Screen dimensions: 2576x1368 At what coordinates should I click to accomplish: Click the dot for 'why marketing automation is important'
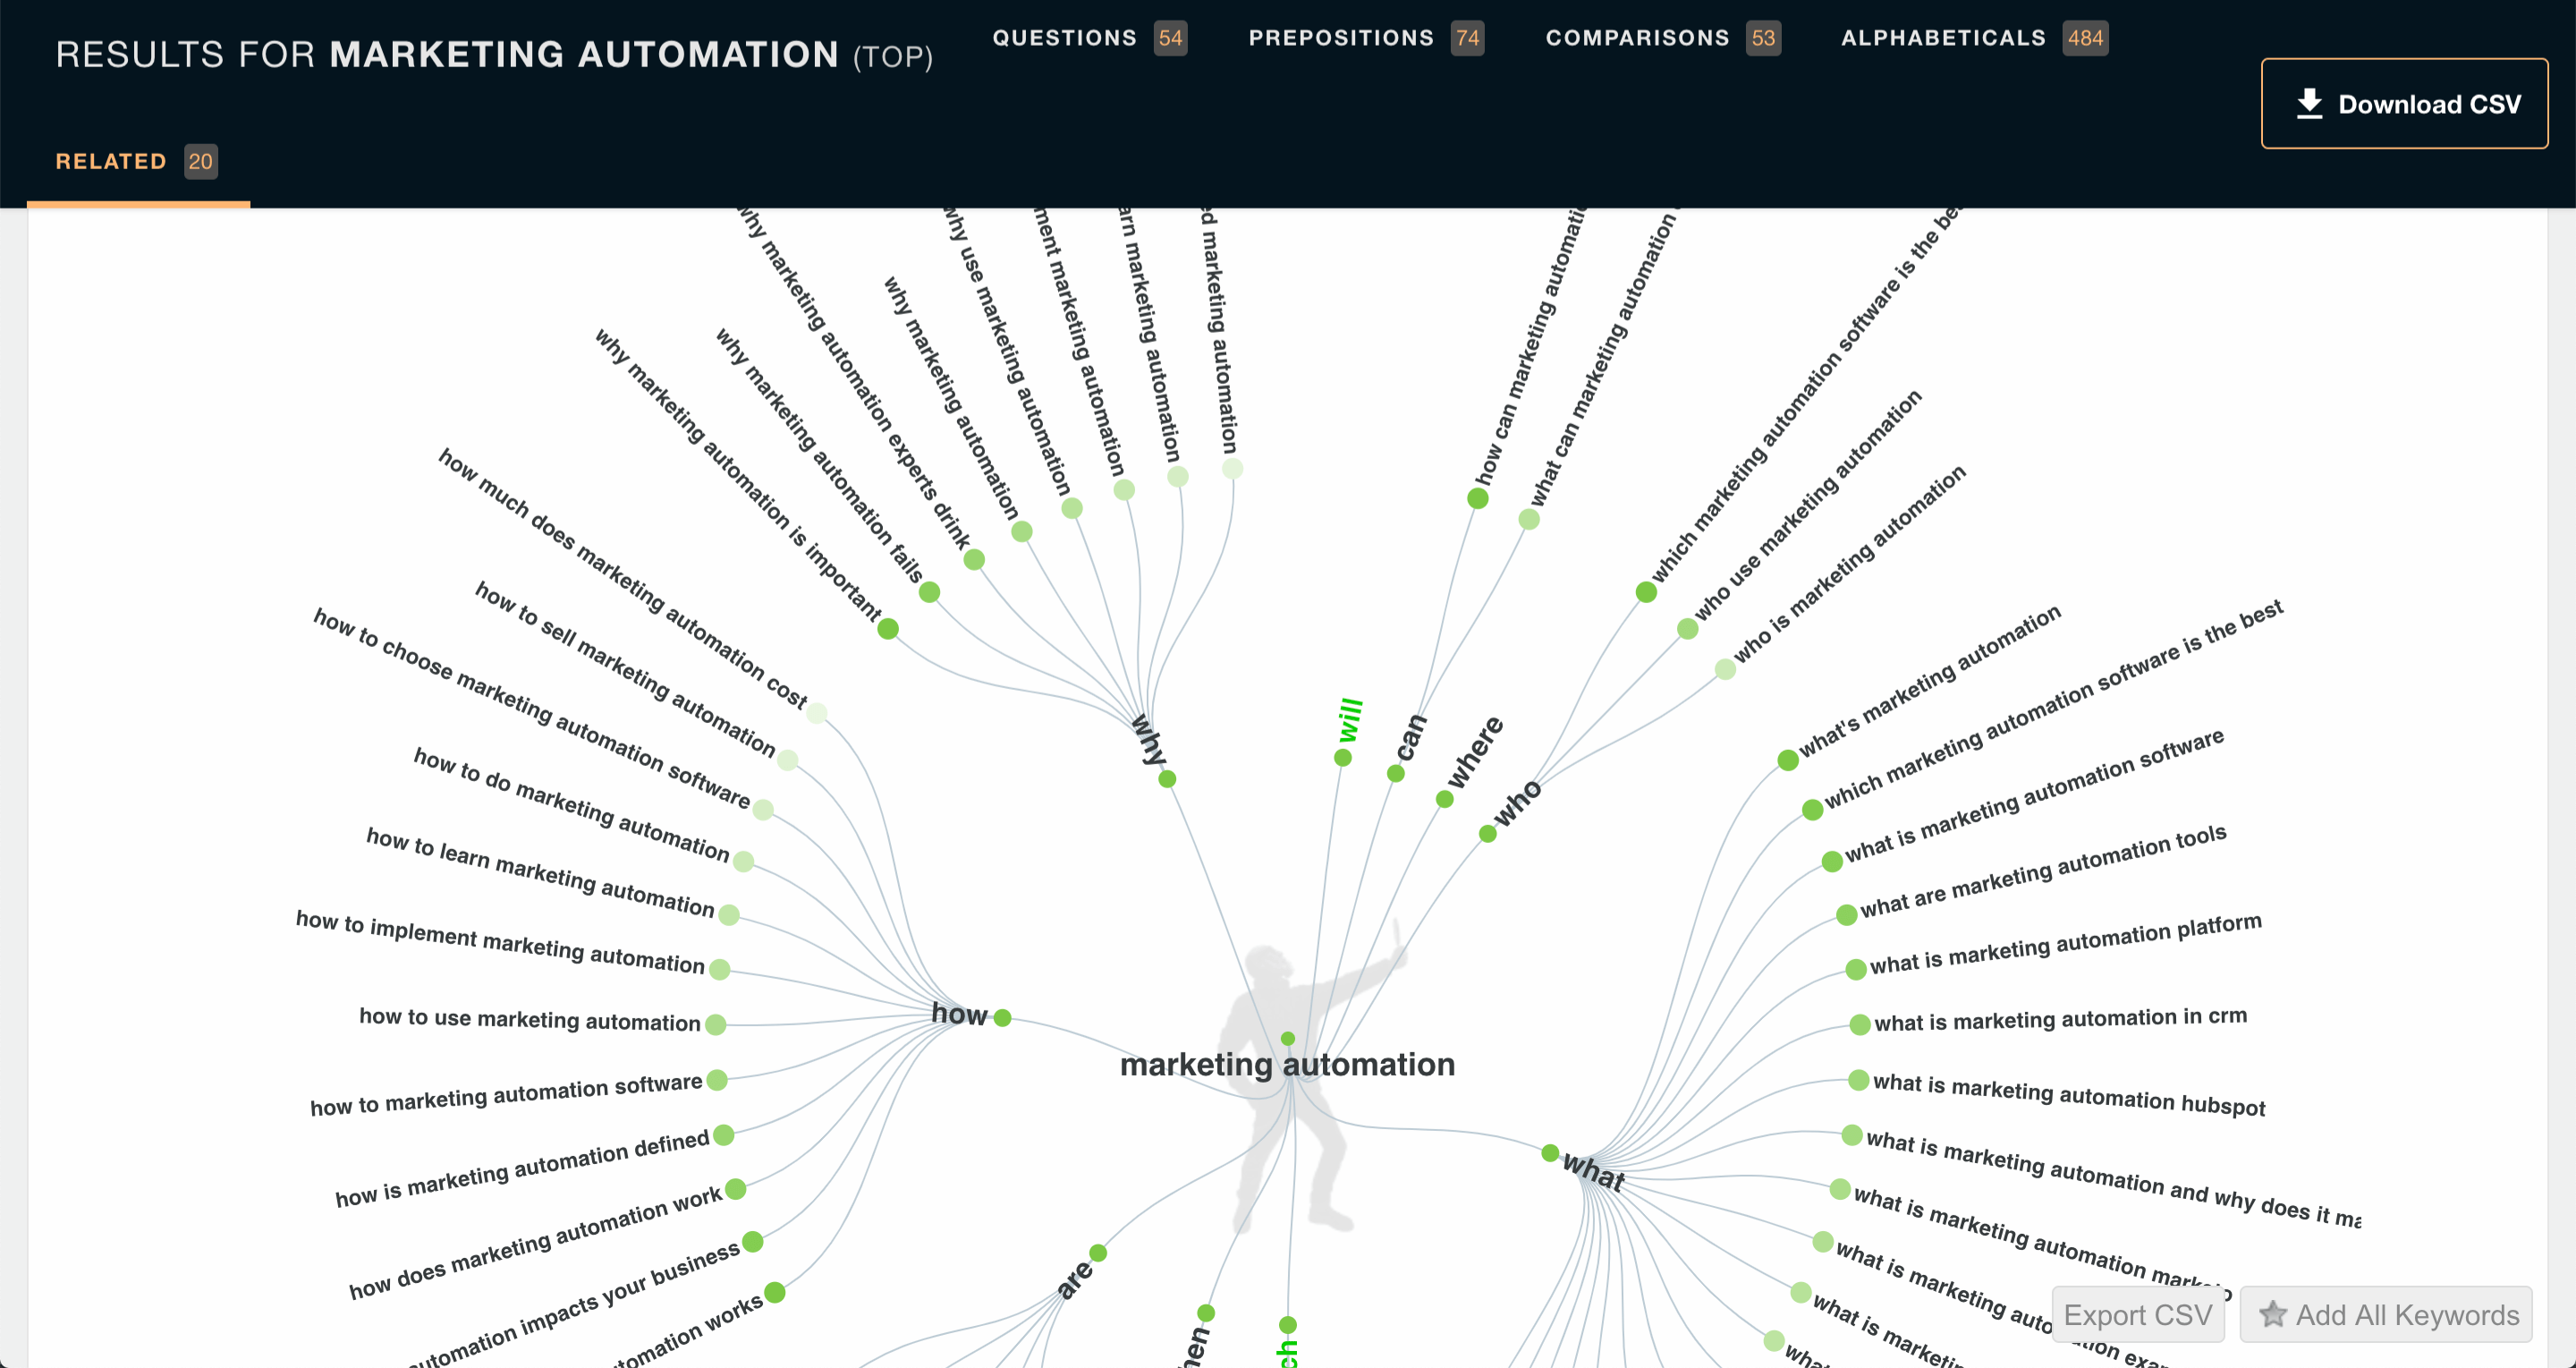pyautogui.click(x=888, y=629)
